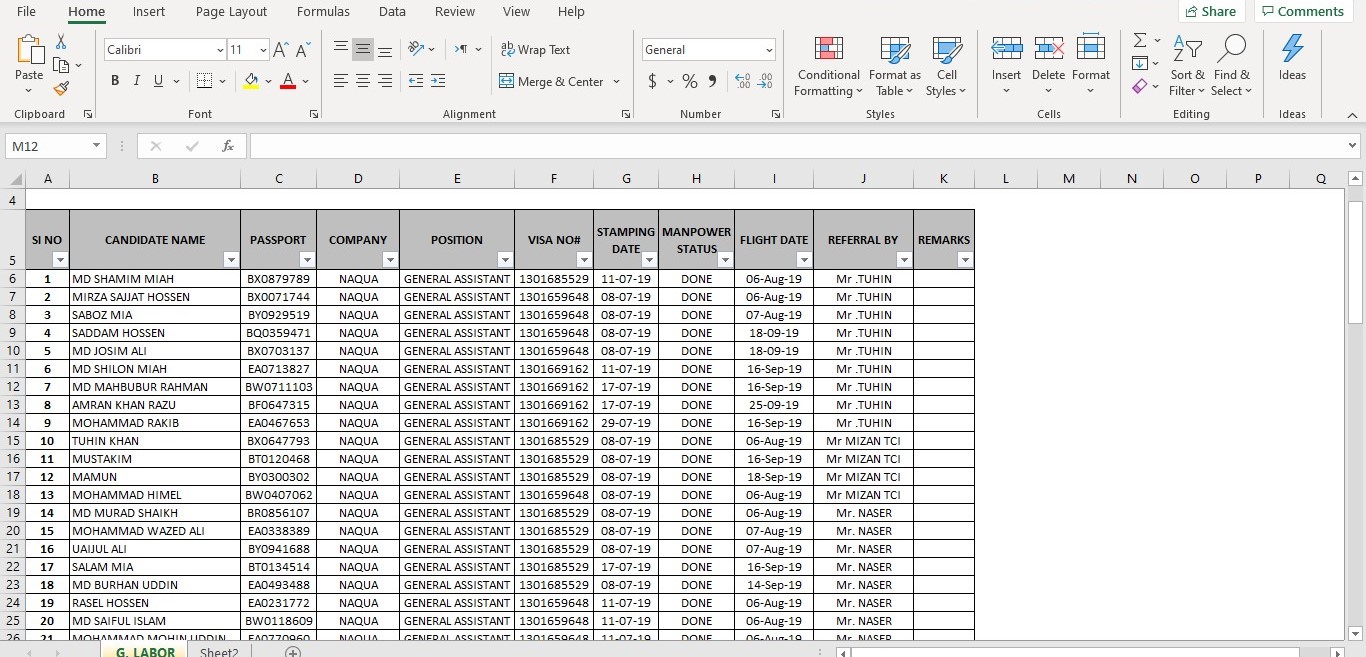1366x657 pixels.
Task: Toggle Wrap Text option
Action: [535, 50]
